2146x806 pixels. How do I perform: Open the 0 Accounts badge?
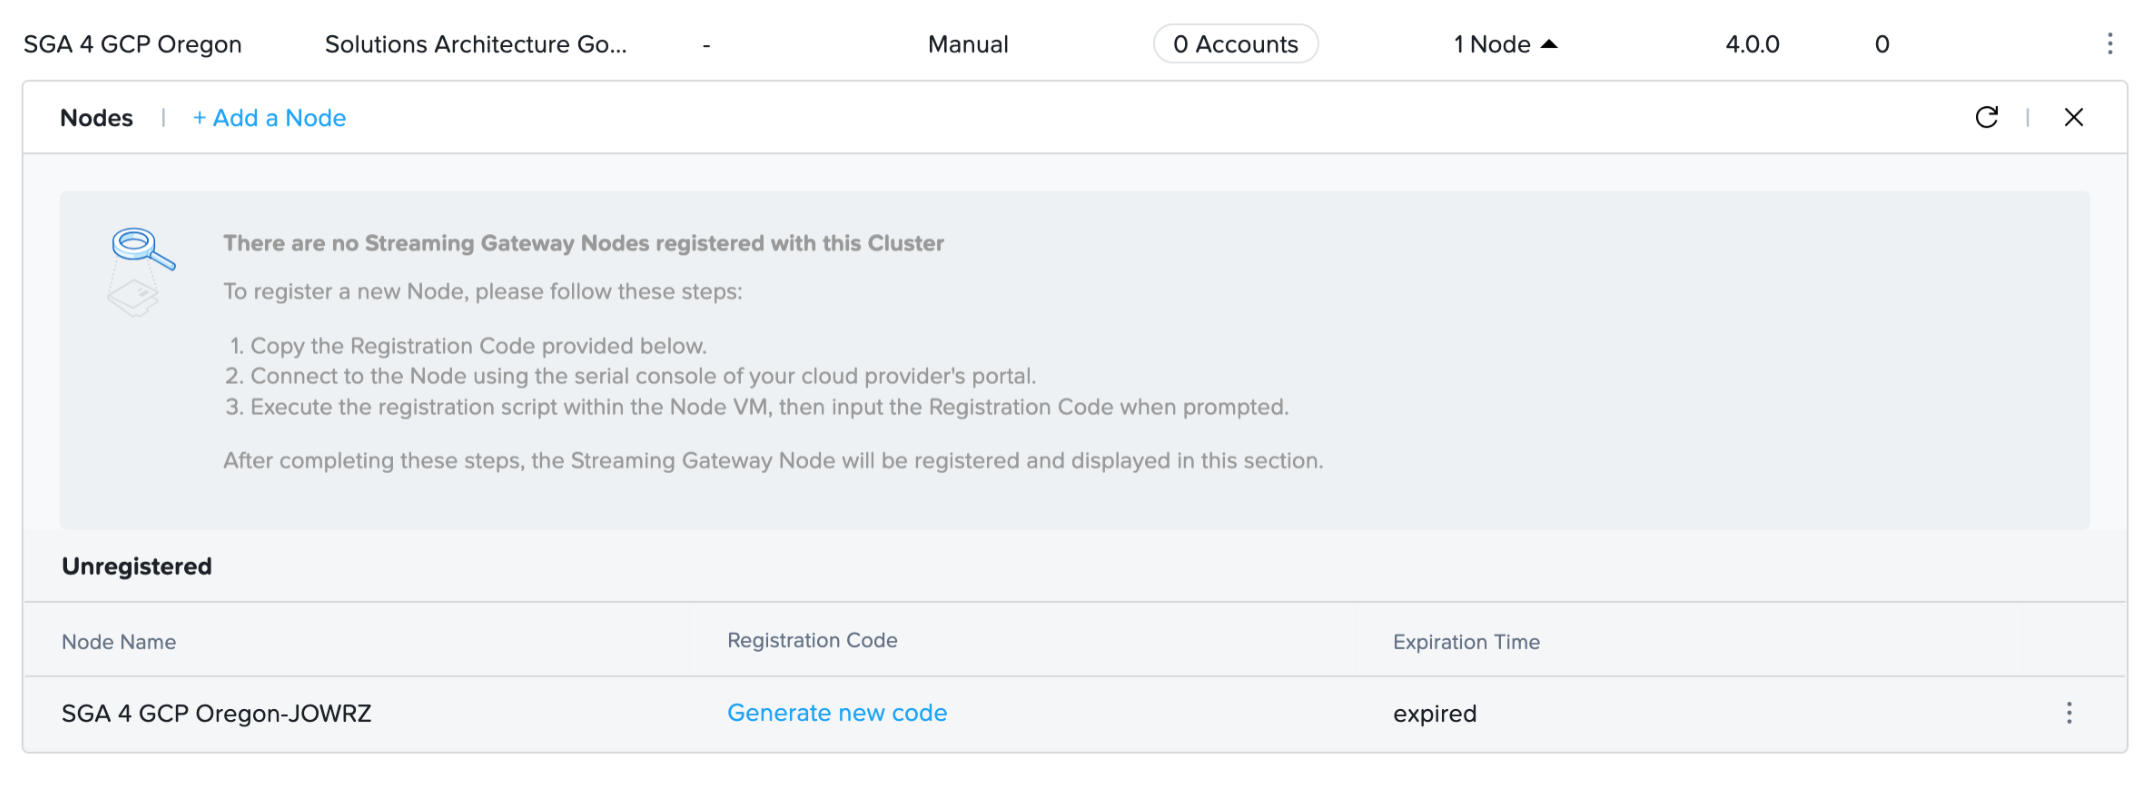tap(1235, 44)
